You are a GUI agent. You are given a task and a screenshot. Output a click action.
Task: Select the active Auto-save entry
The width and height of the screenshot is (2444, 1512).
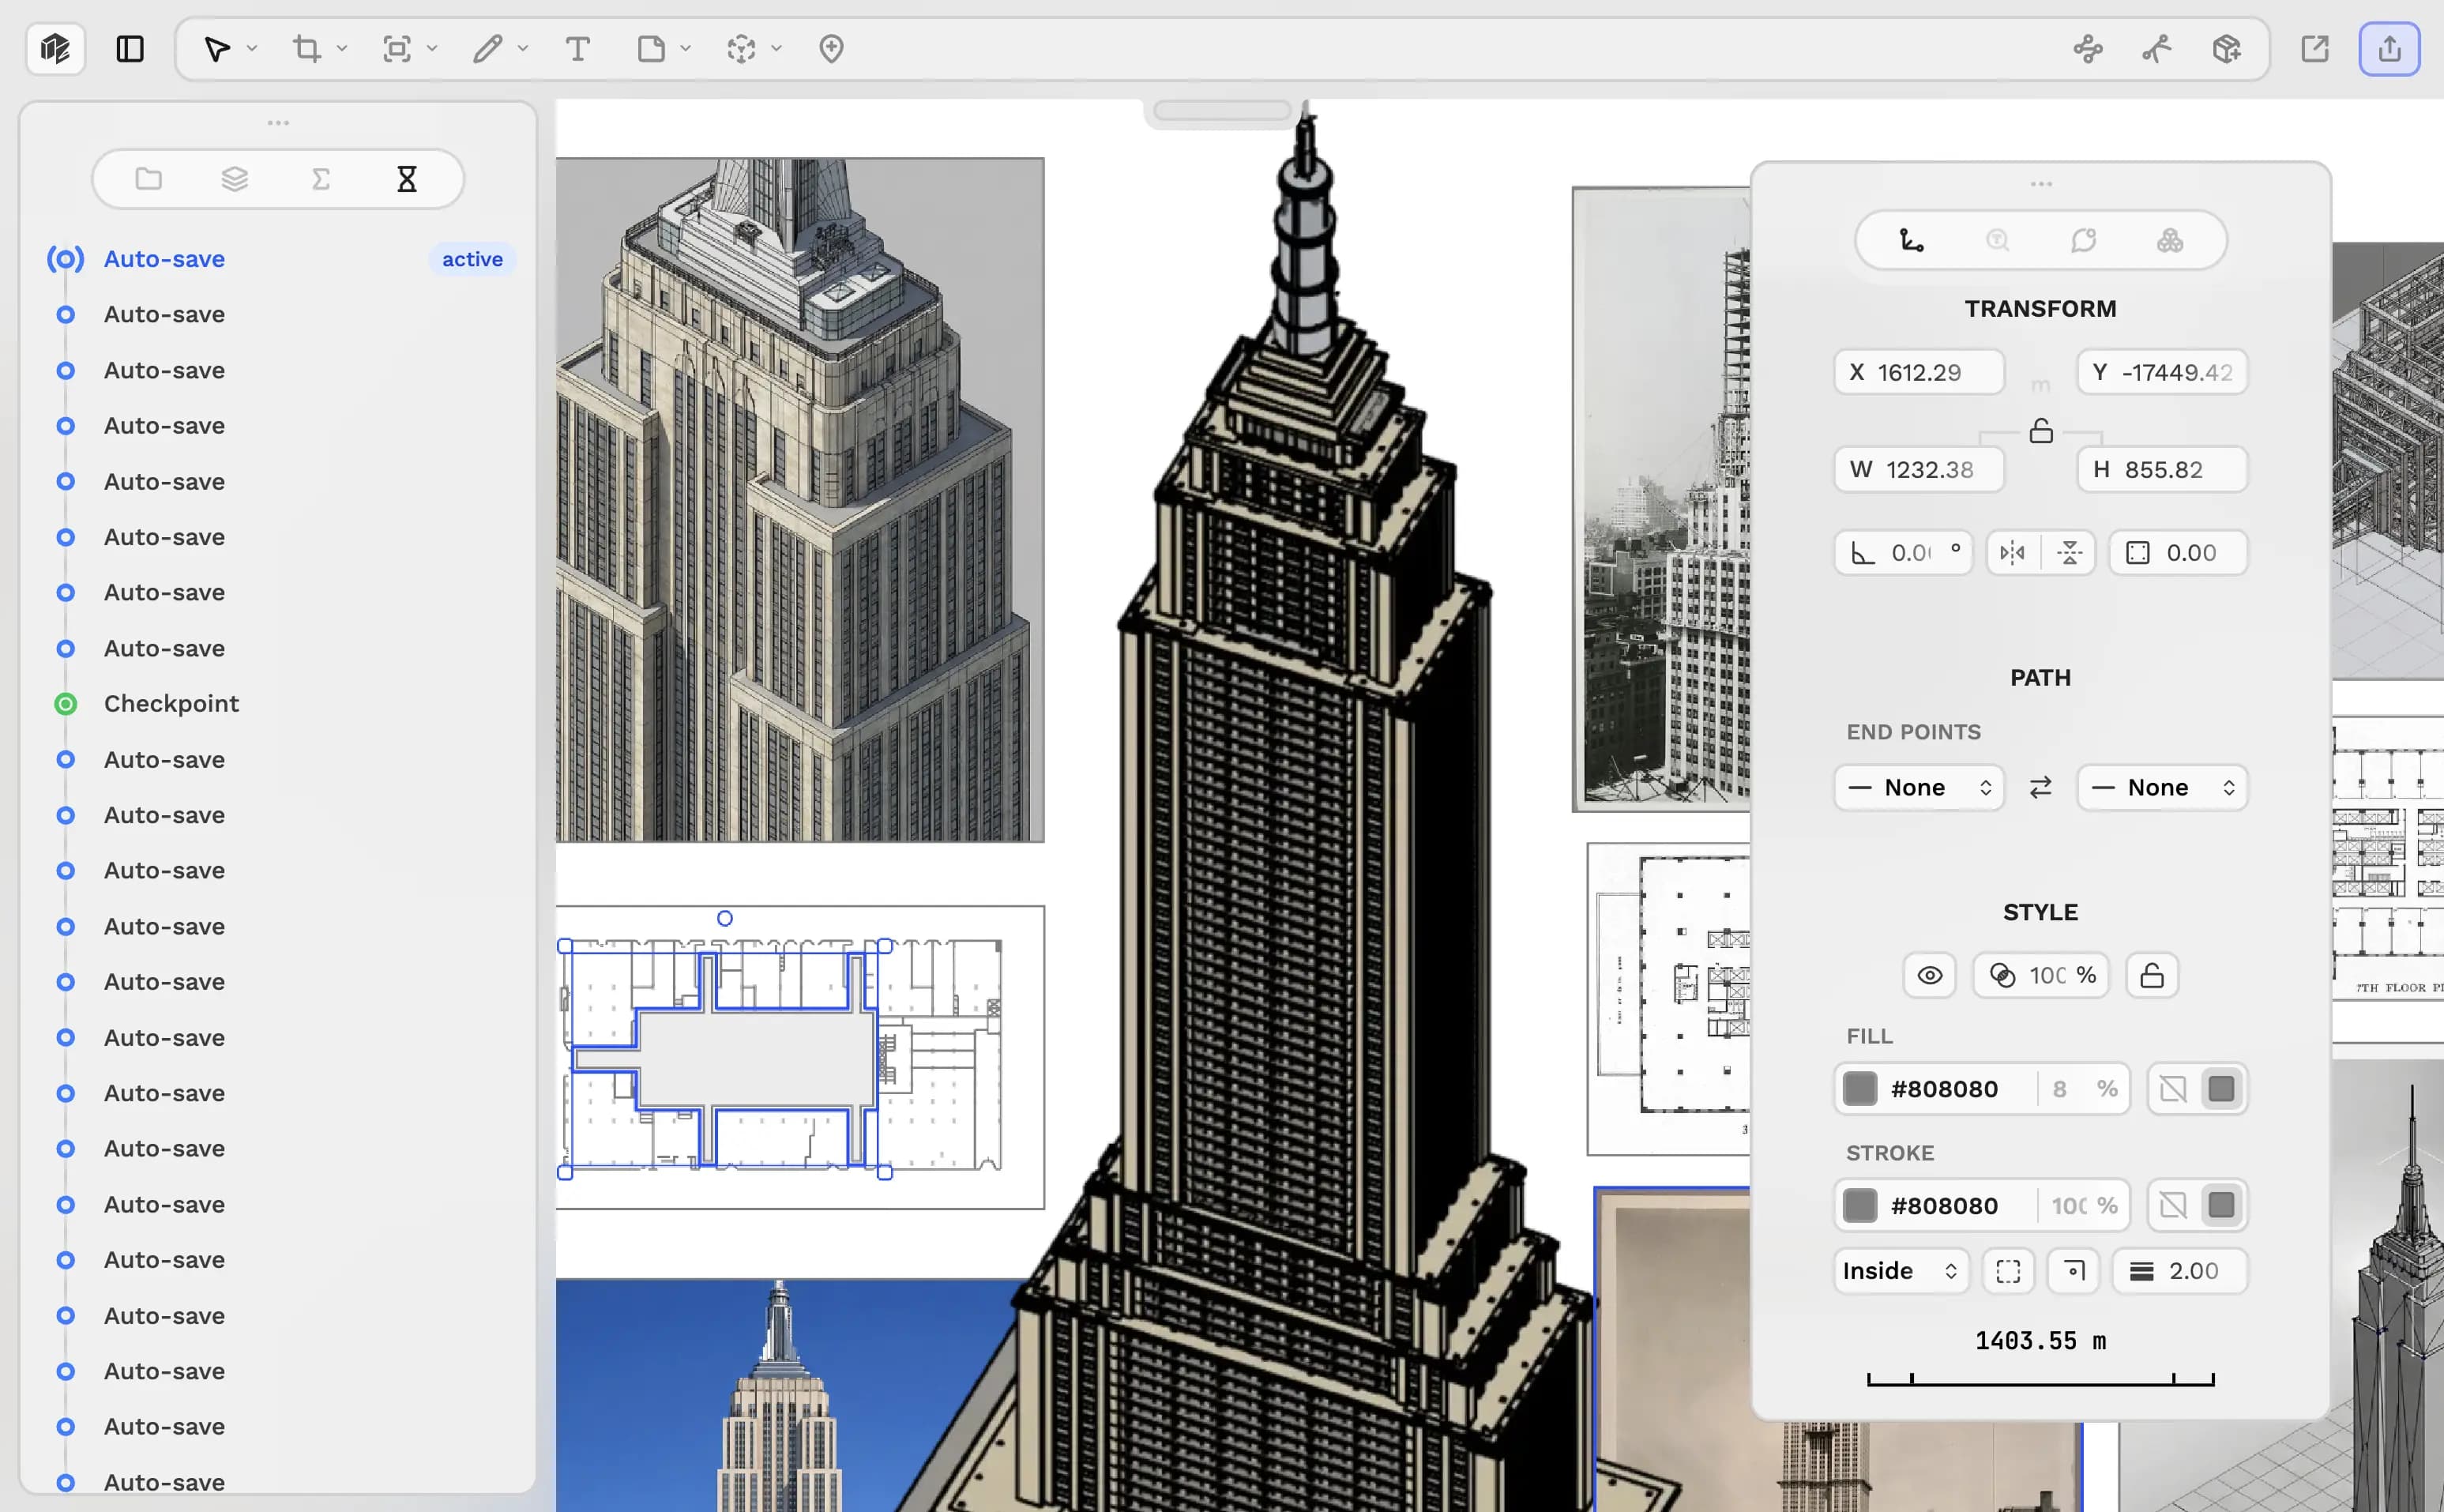click(281, 259)
